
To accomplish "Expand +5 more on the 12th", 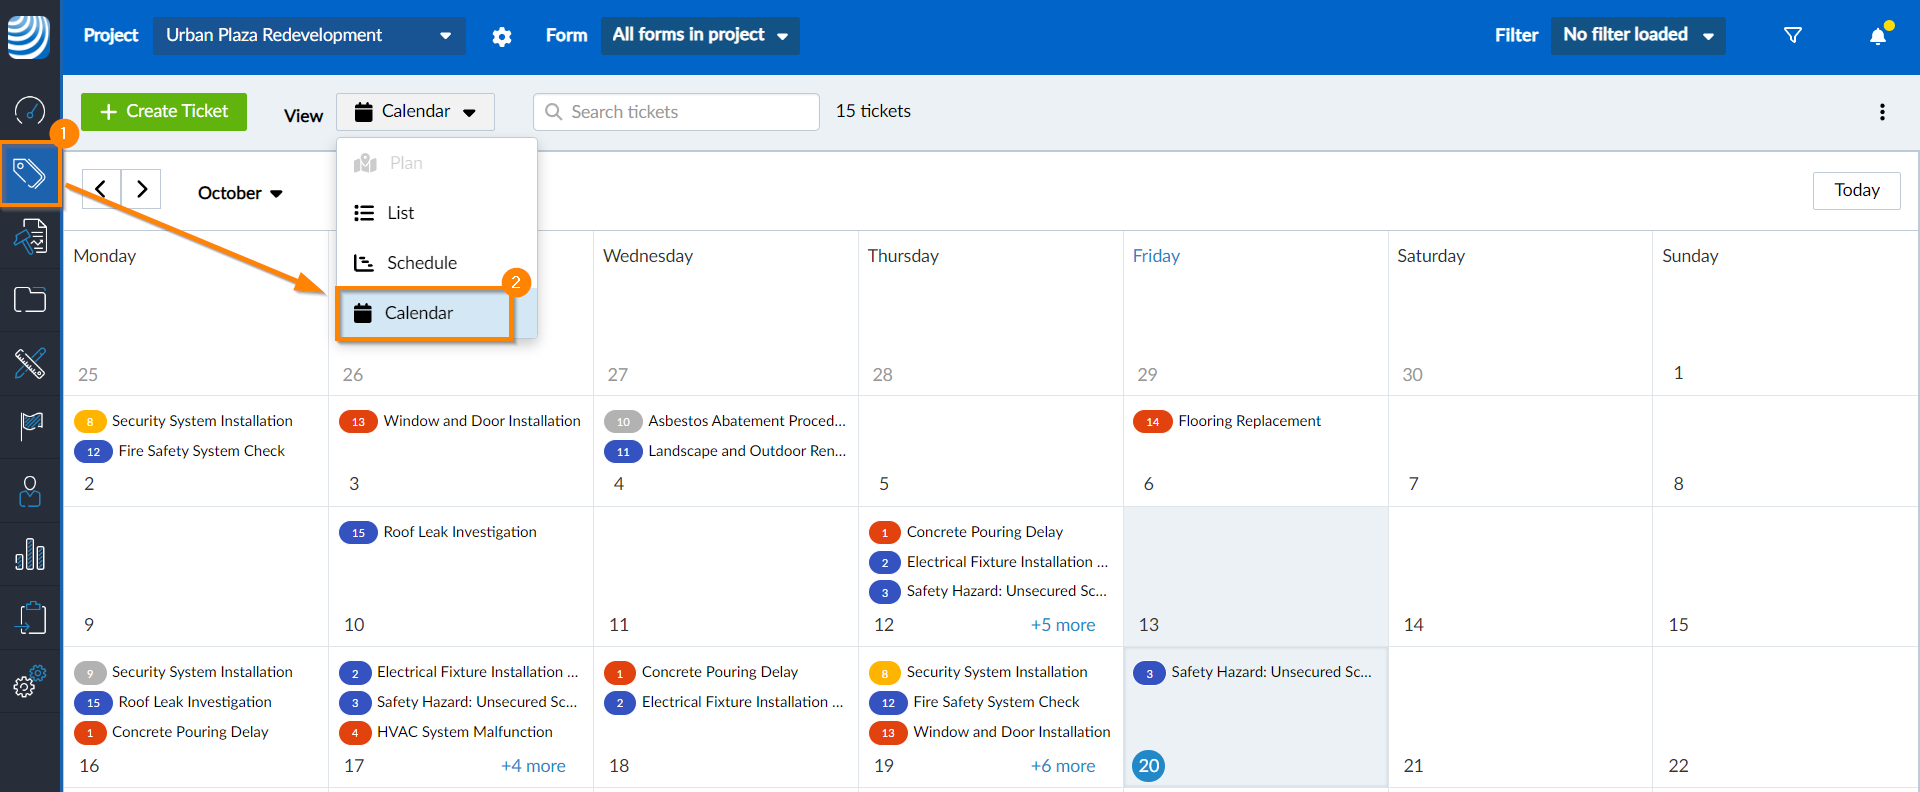I will pos(1063,625).
